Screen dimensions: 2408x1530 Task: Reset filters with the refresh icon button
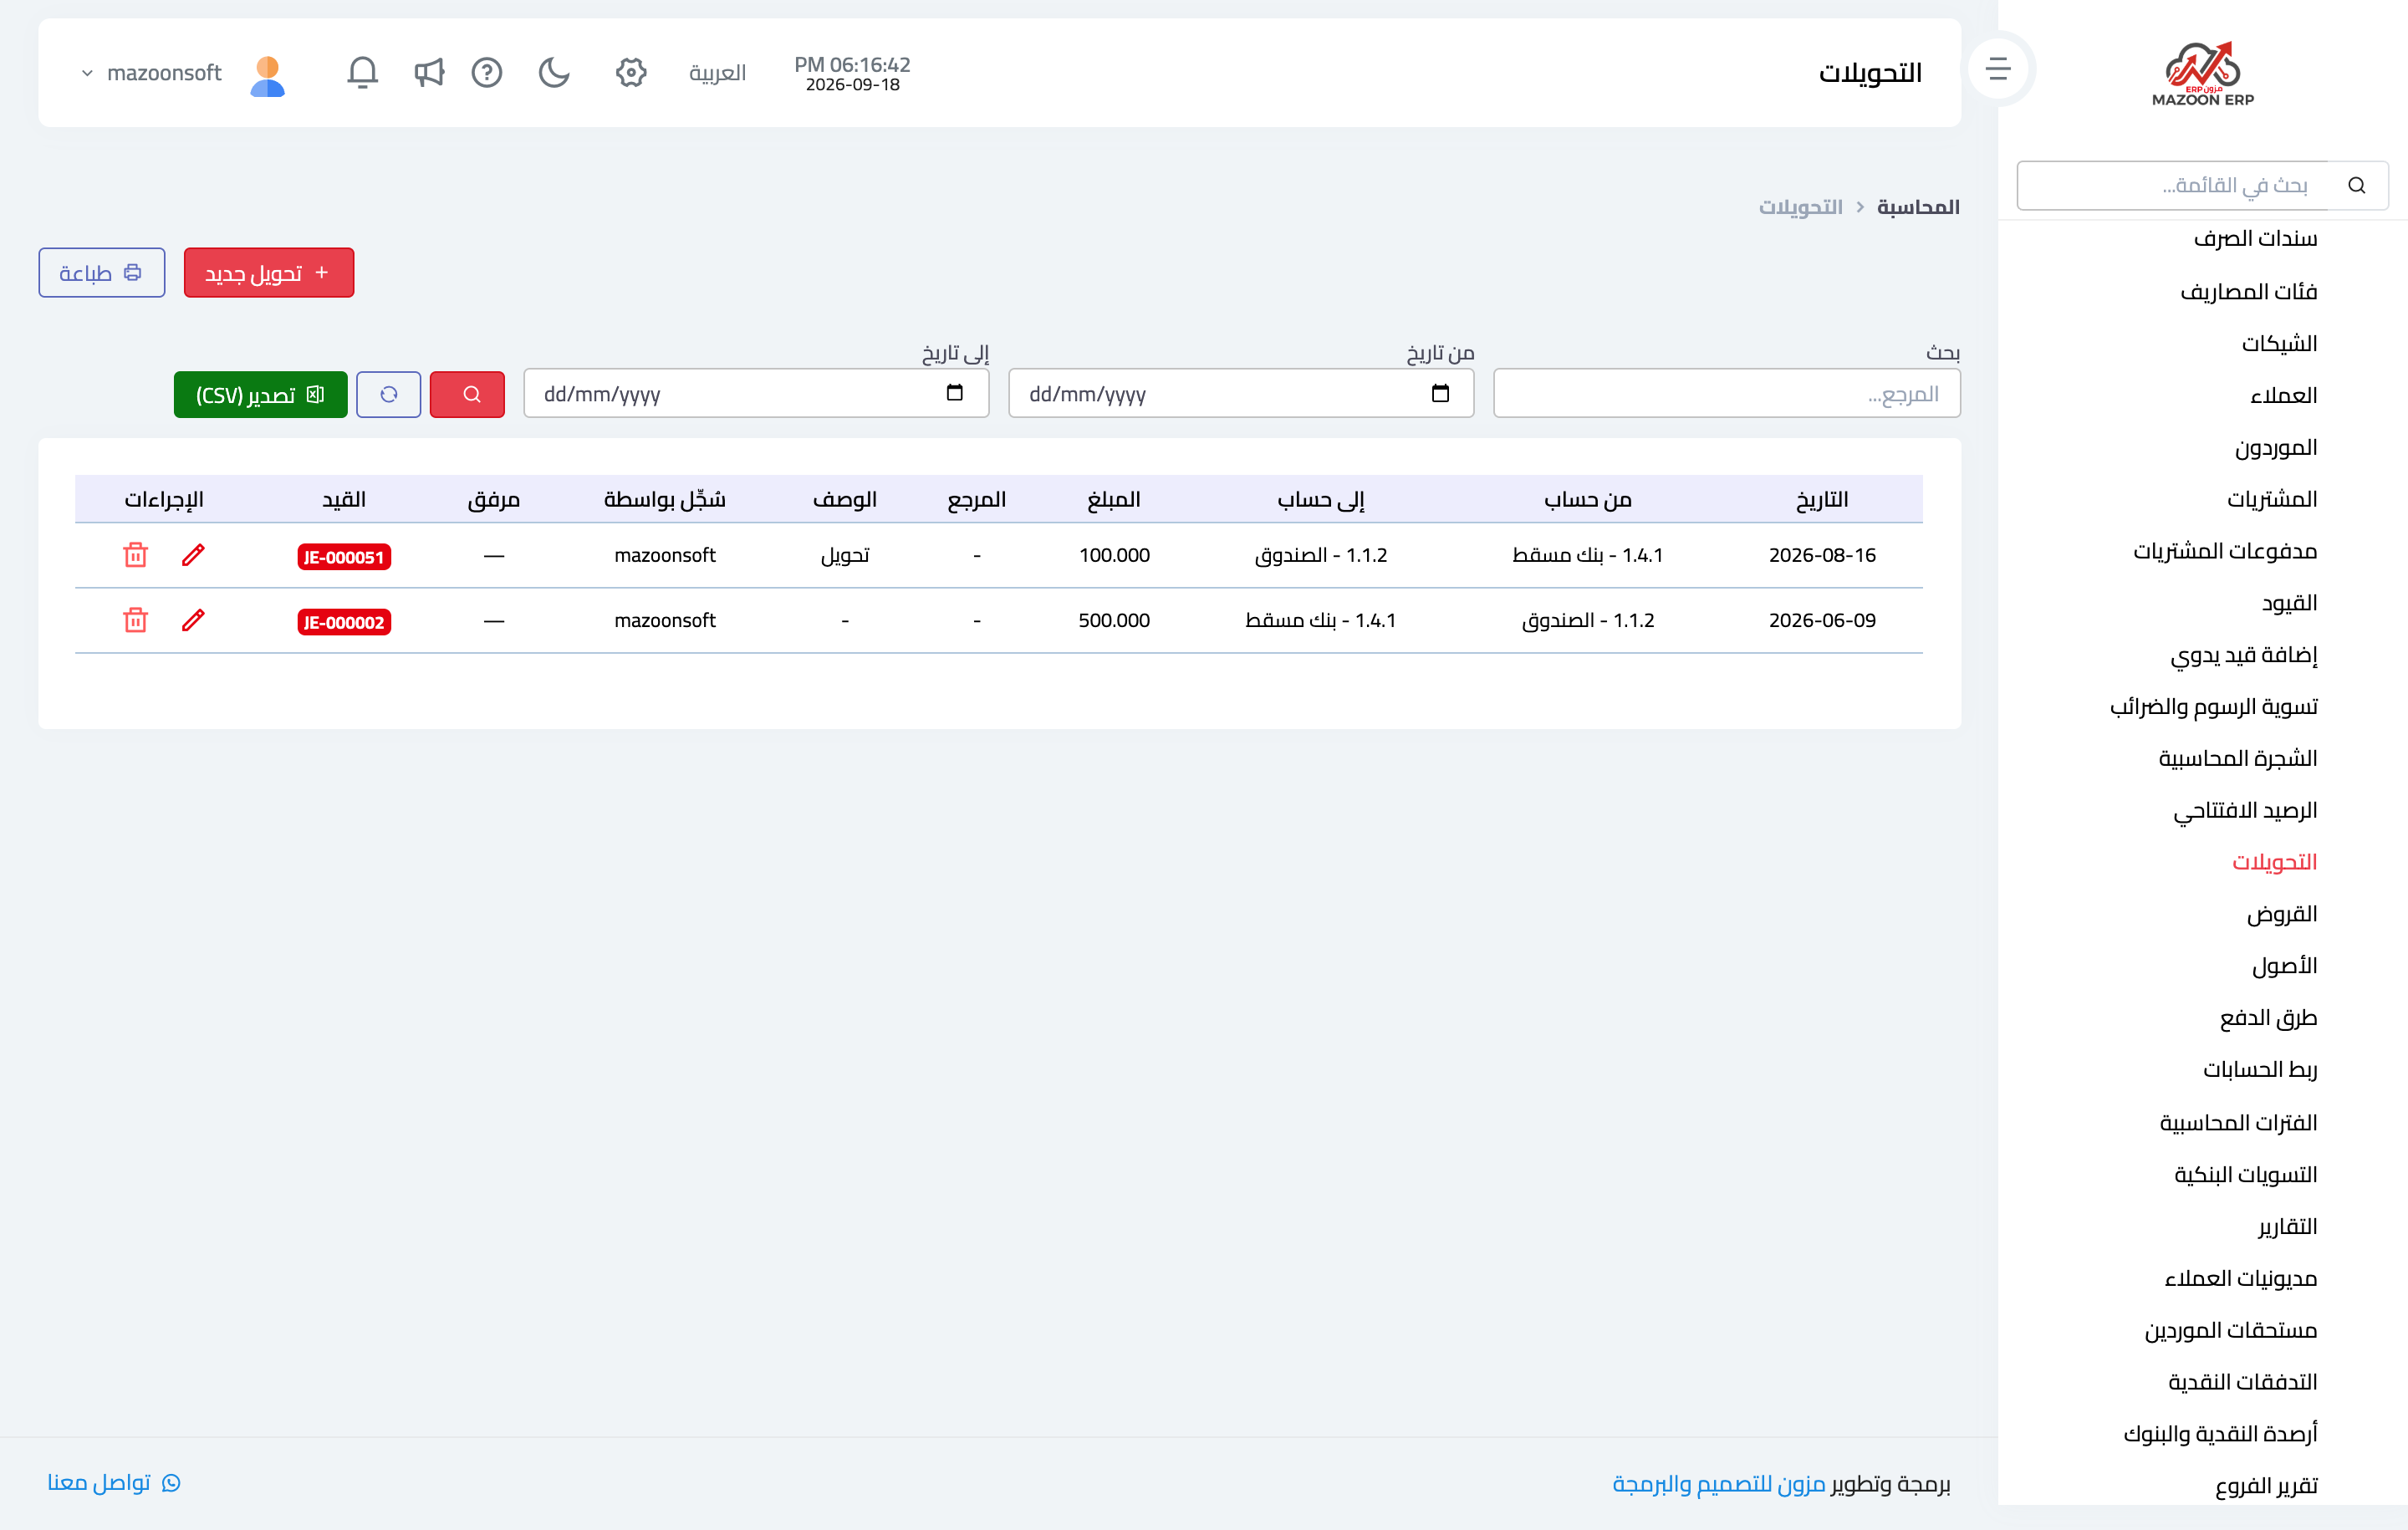pos(388,394)
